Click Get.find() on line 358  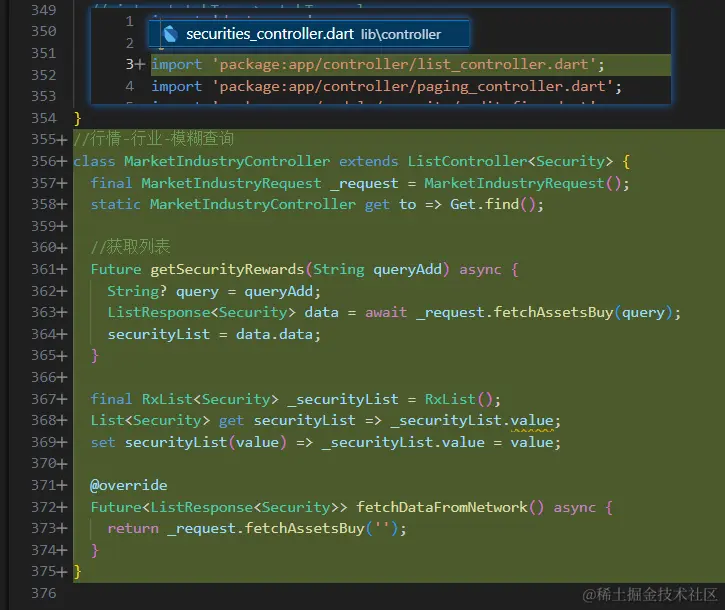pyautogui.click(x=492, y=204)
